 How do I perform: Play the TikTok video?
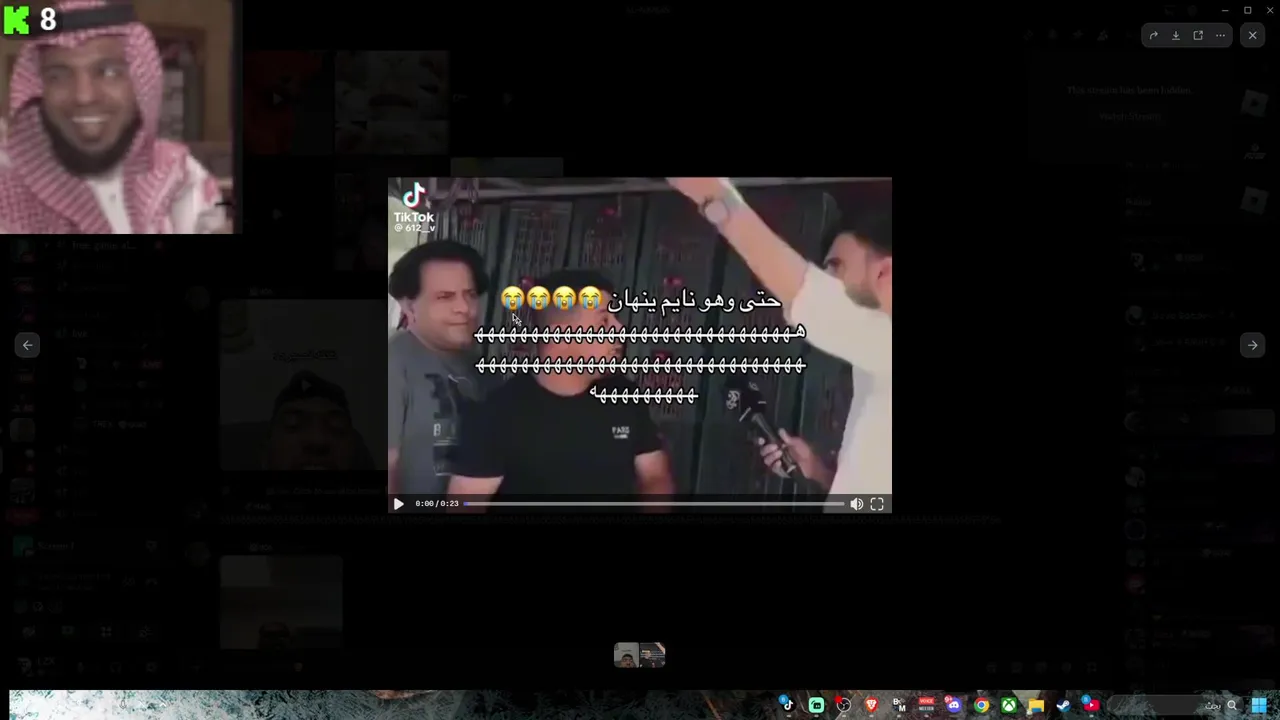pyautogui.click(x=398, y=504)
